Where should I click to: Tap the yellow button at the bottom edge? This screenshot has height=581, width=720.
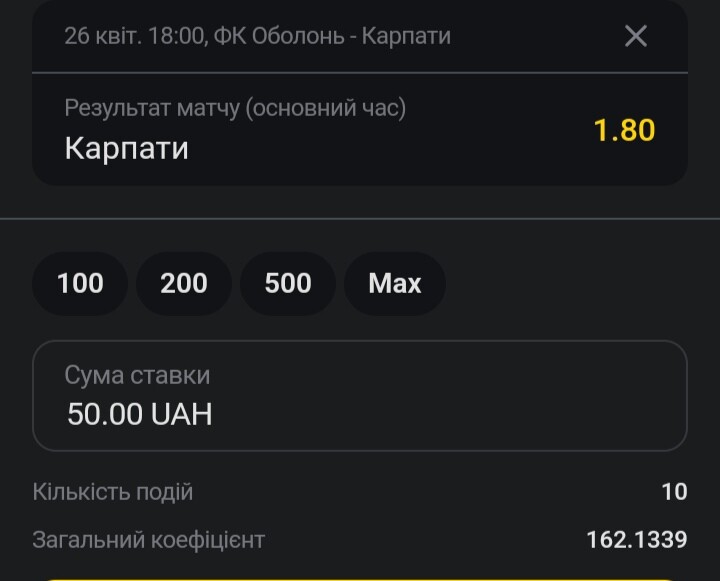[x=360, y=580]
